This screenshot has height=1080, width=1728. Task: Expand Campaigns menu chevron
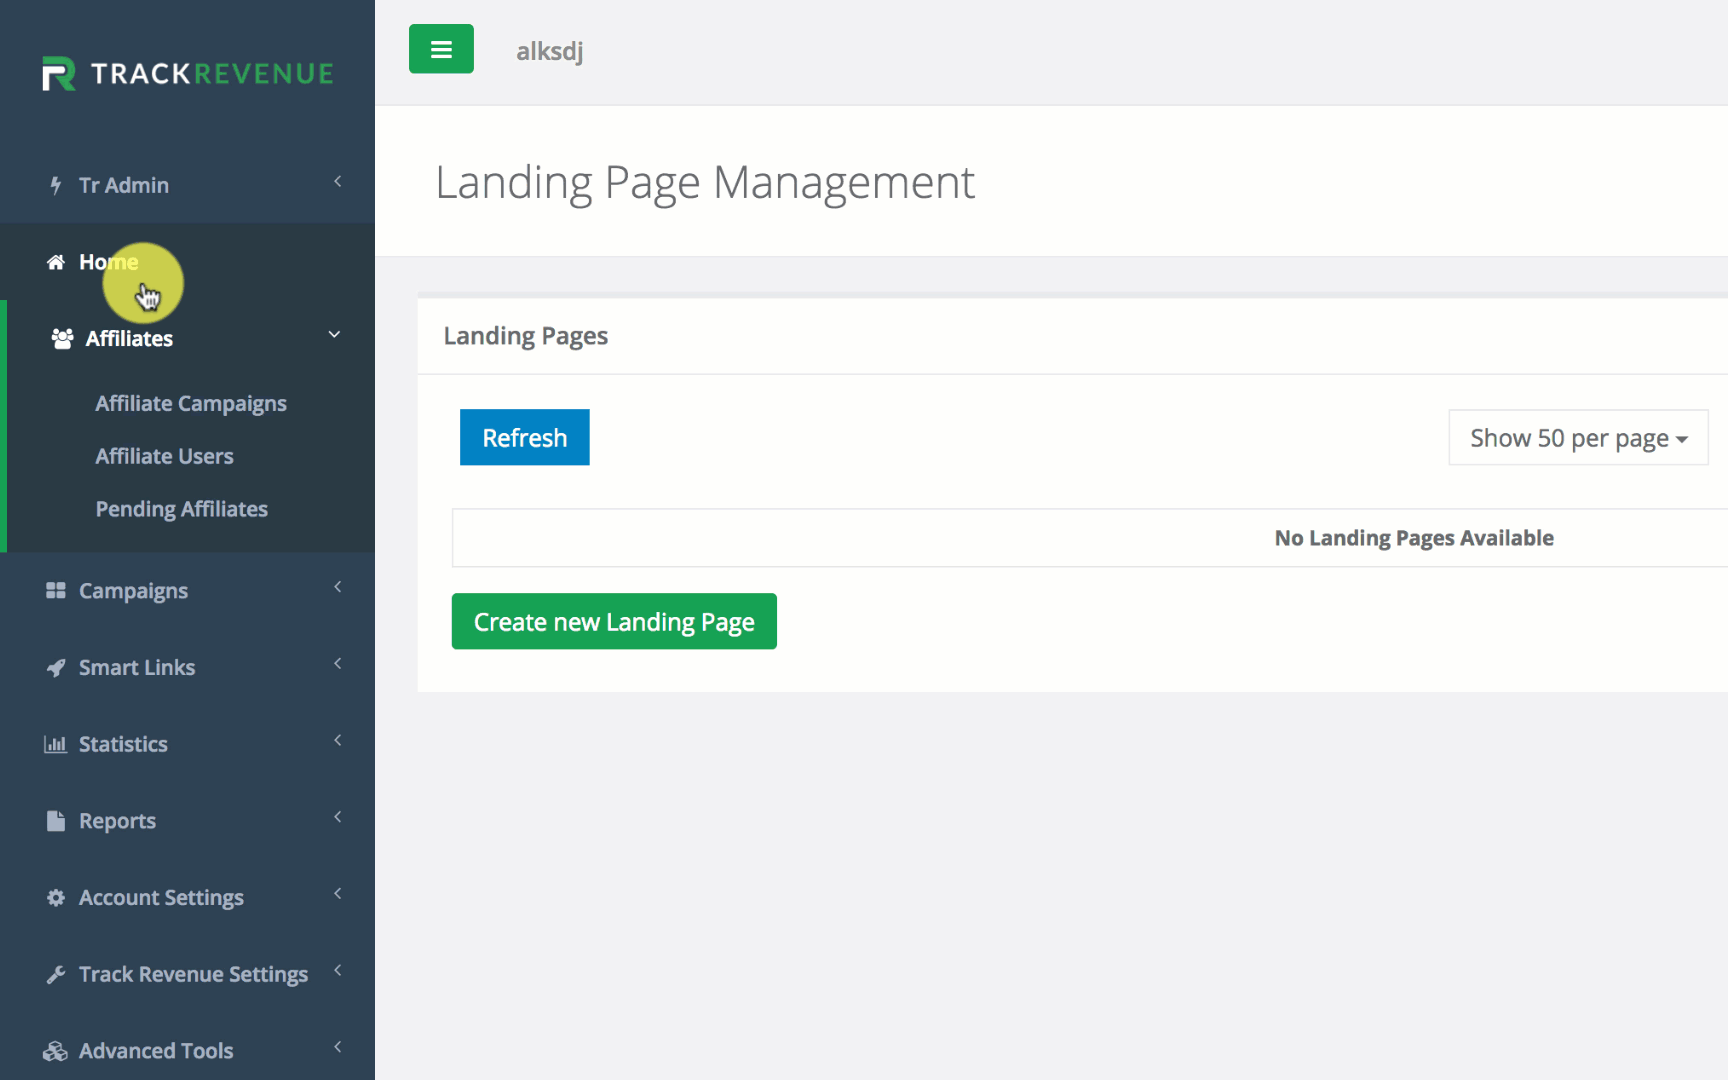click(338, 587)
